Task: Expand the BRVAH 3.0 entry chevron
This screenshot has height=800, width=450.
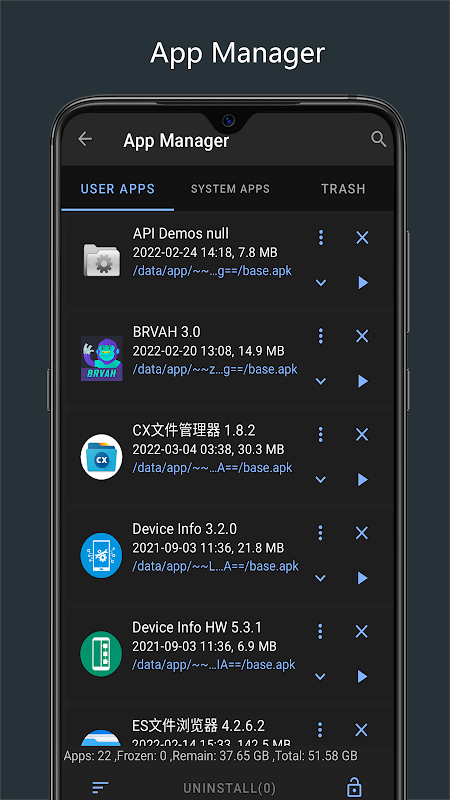Action: tap(321, 381)
